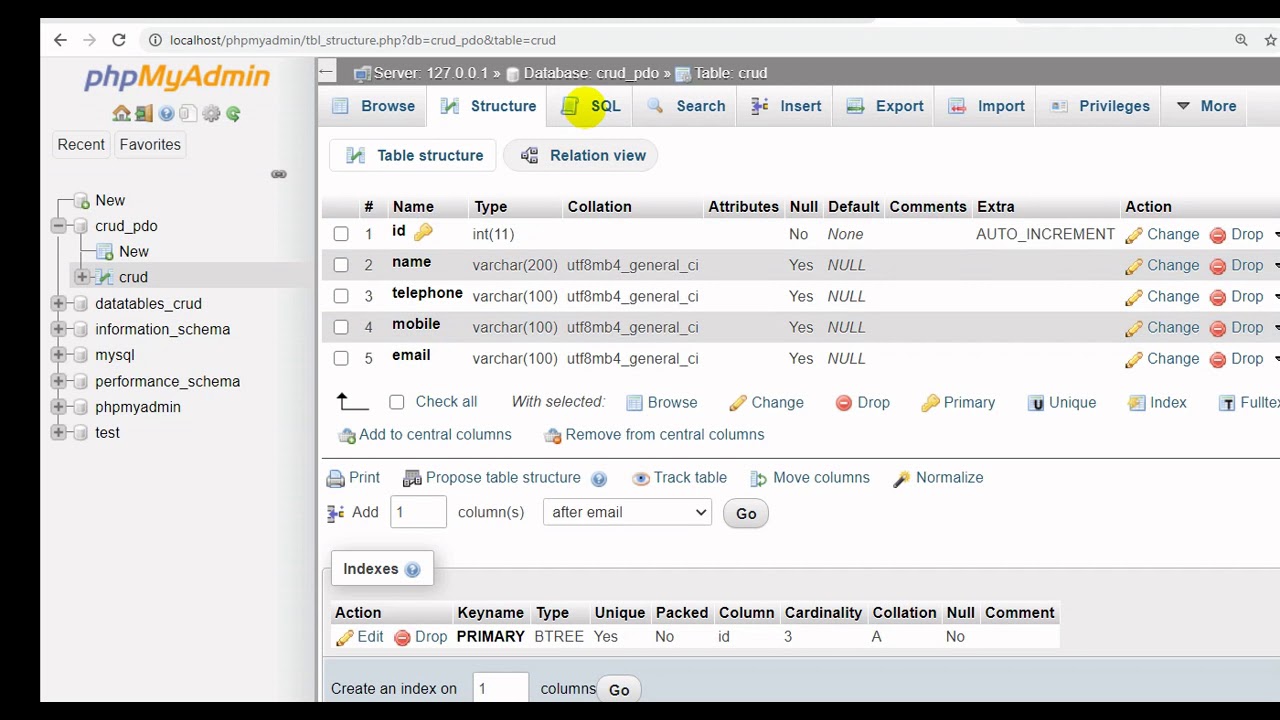Switch to the Browse tab
The width and height of the screenshot is (1280, 720).
(x=373, y=106)
